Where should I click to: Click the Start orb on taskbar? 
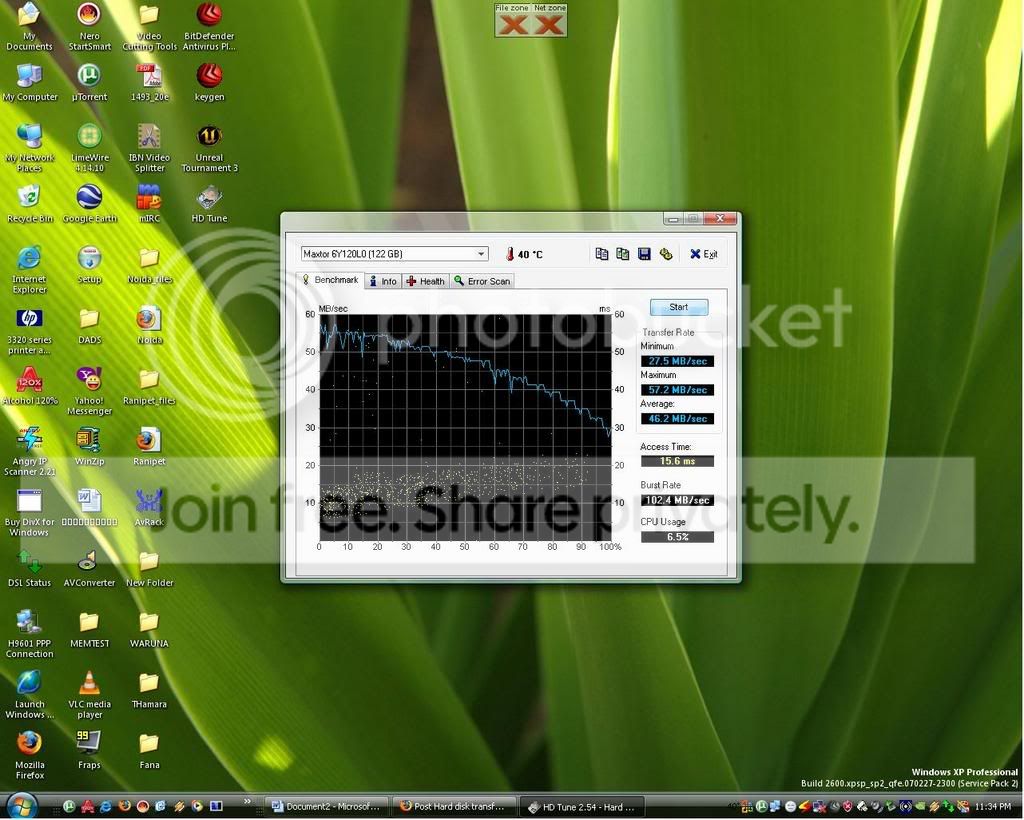[22, 806]
